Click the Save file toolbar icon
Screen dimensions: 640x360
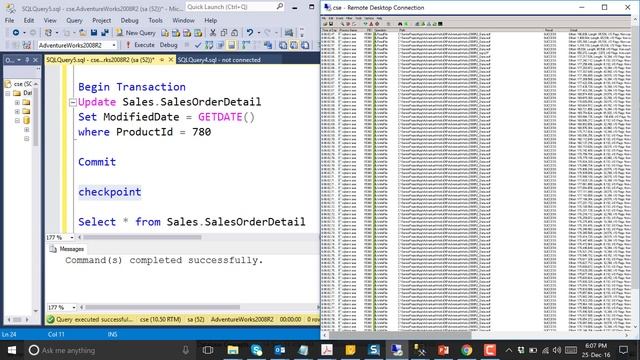(94, 33)
